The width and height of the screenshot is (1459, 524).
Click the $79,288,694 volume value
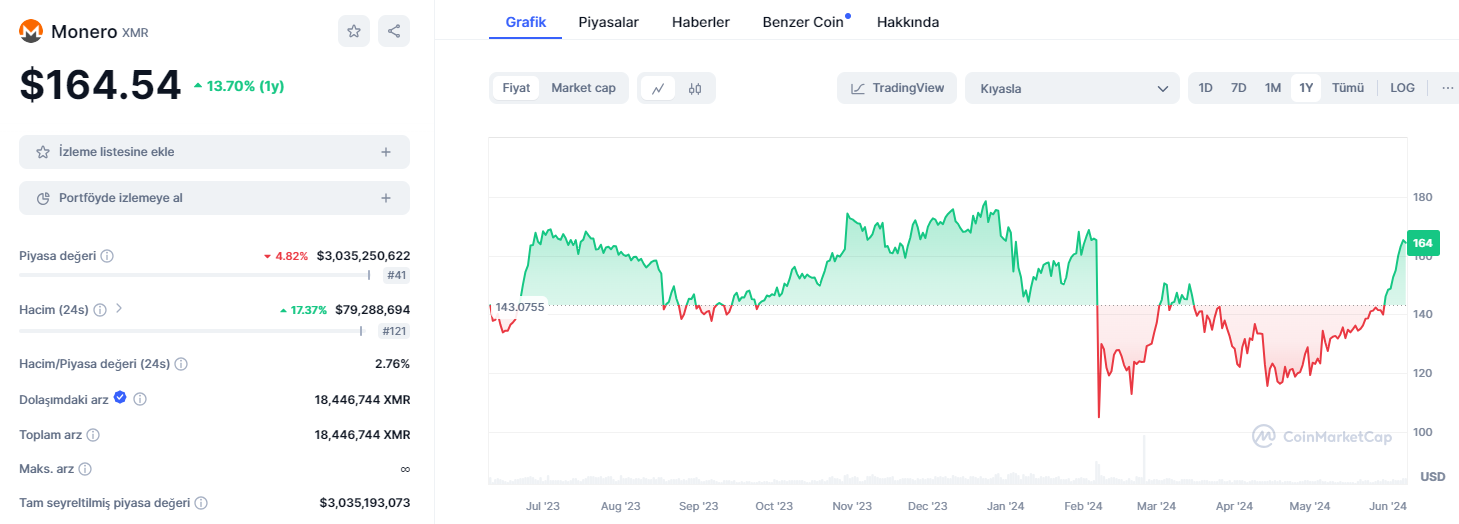372,310
